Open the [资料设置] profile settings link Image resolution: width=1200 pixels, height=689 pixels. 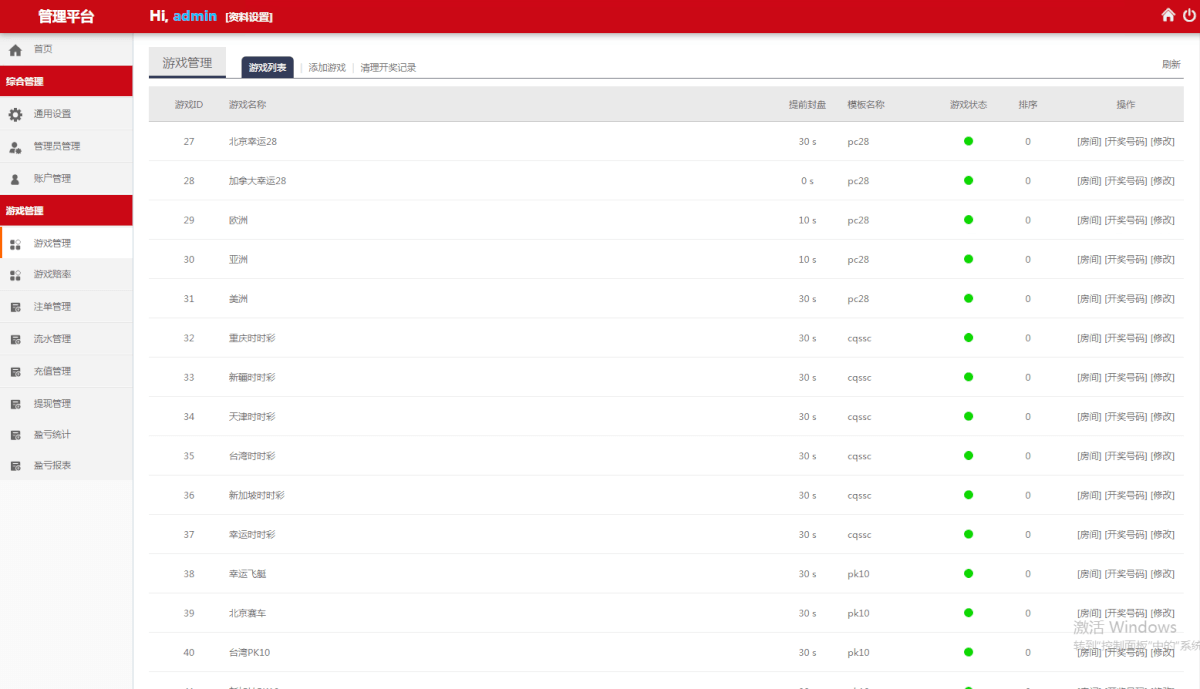(249, 17)
